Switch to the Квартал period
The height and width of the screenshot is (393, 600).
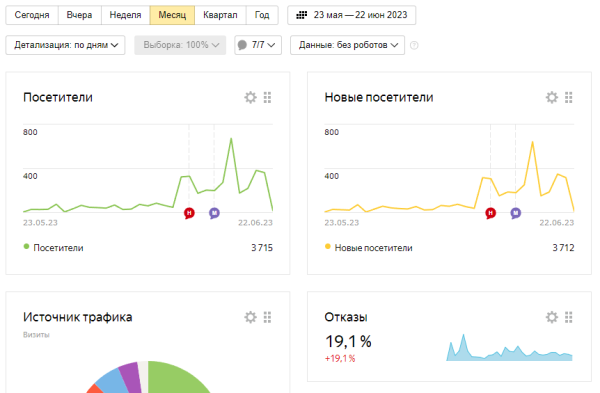220,15
